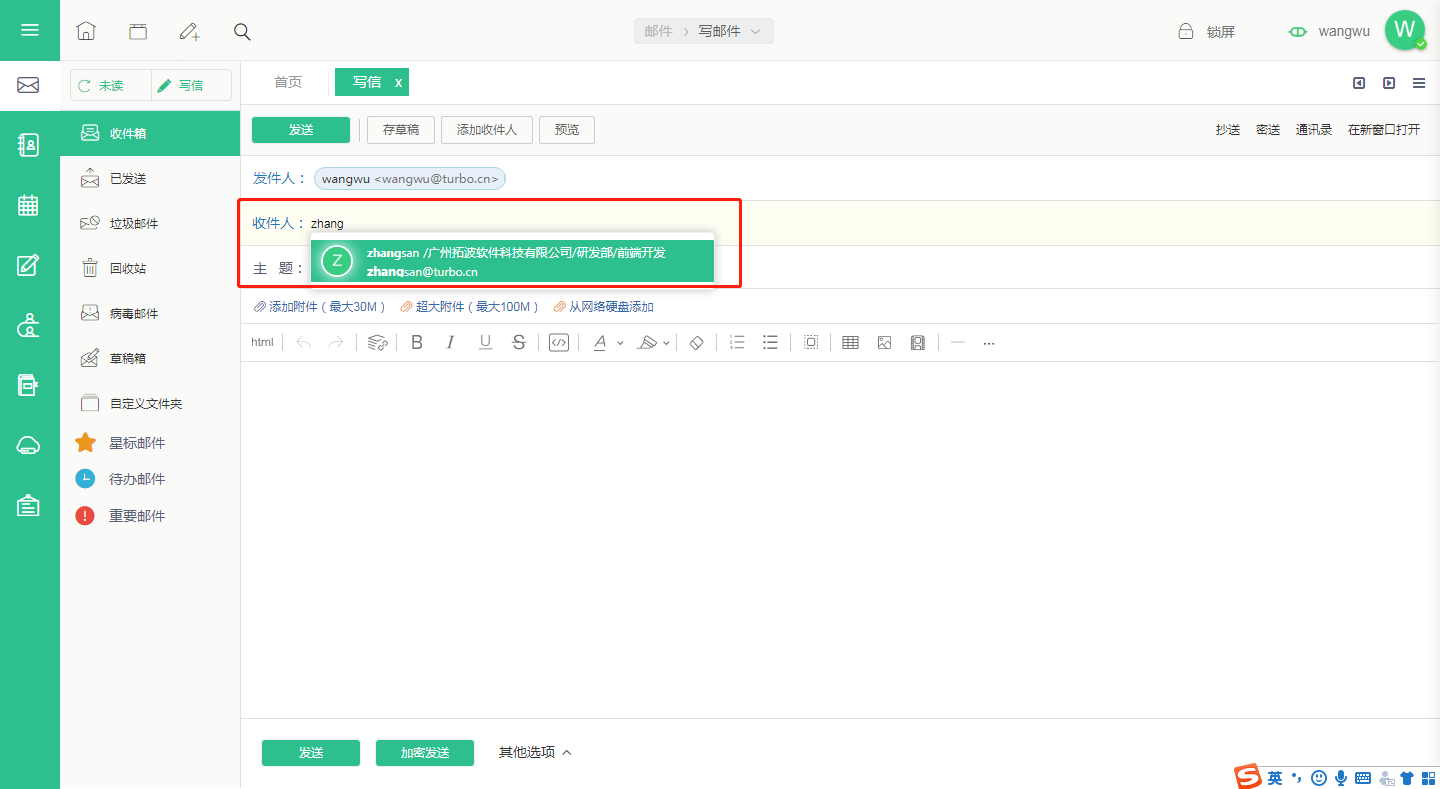The image size is (1440, 789).
Task: Go to the home icon in top bar
Action: (86, 31)
